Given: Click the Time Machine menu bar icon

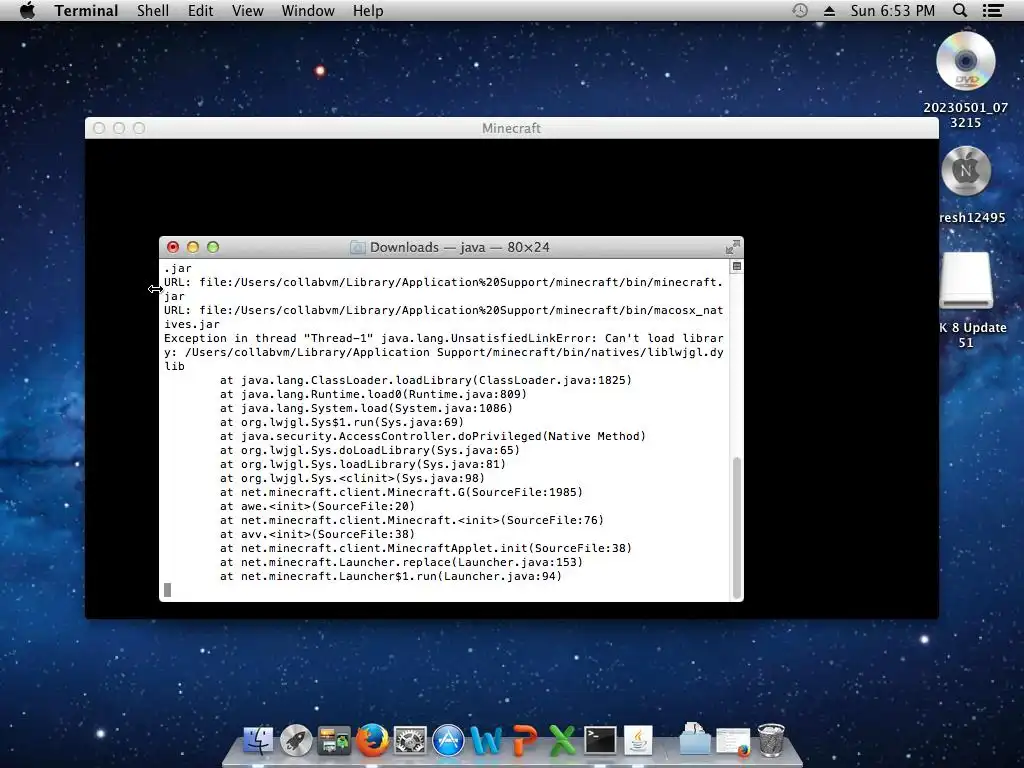Looking at the screenshot, I should click(799, 10).
